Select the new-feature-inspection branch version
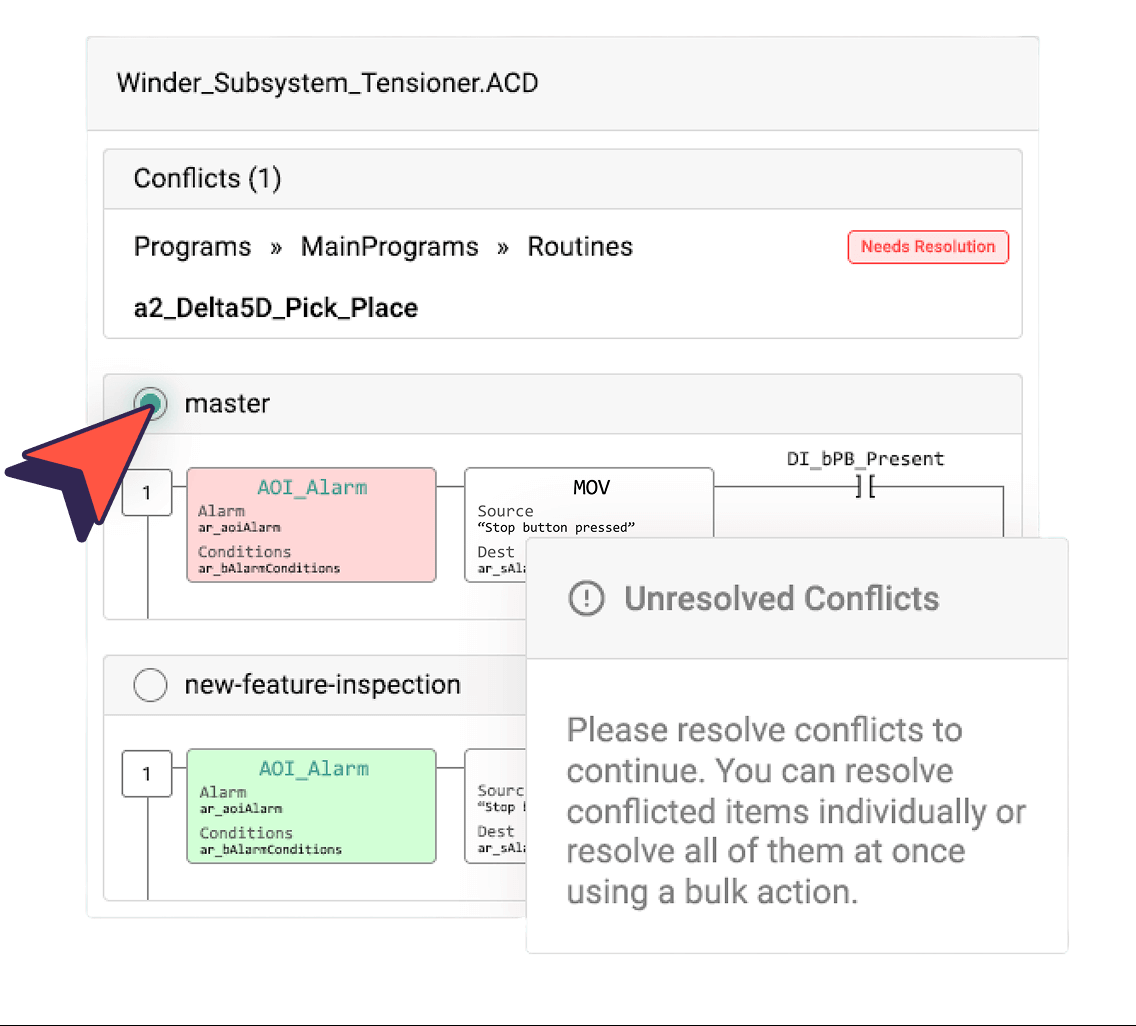The image size is (1136, 1026). (x=149, y=685)
